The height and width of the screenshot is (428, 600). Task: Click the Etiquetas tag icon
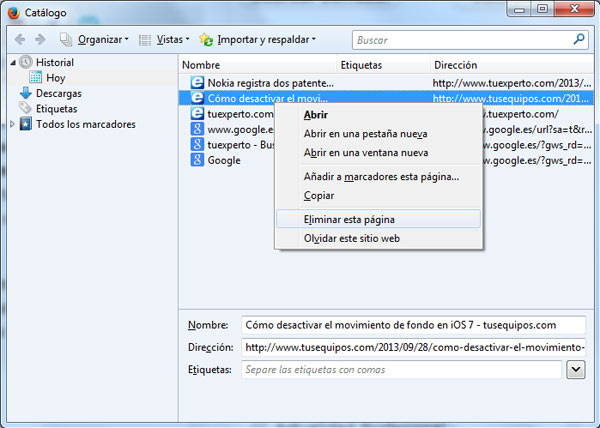[25, 108]
